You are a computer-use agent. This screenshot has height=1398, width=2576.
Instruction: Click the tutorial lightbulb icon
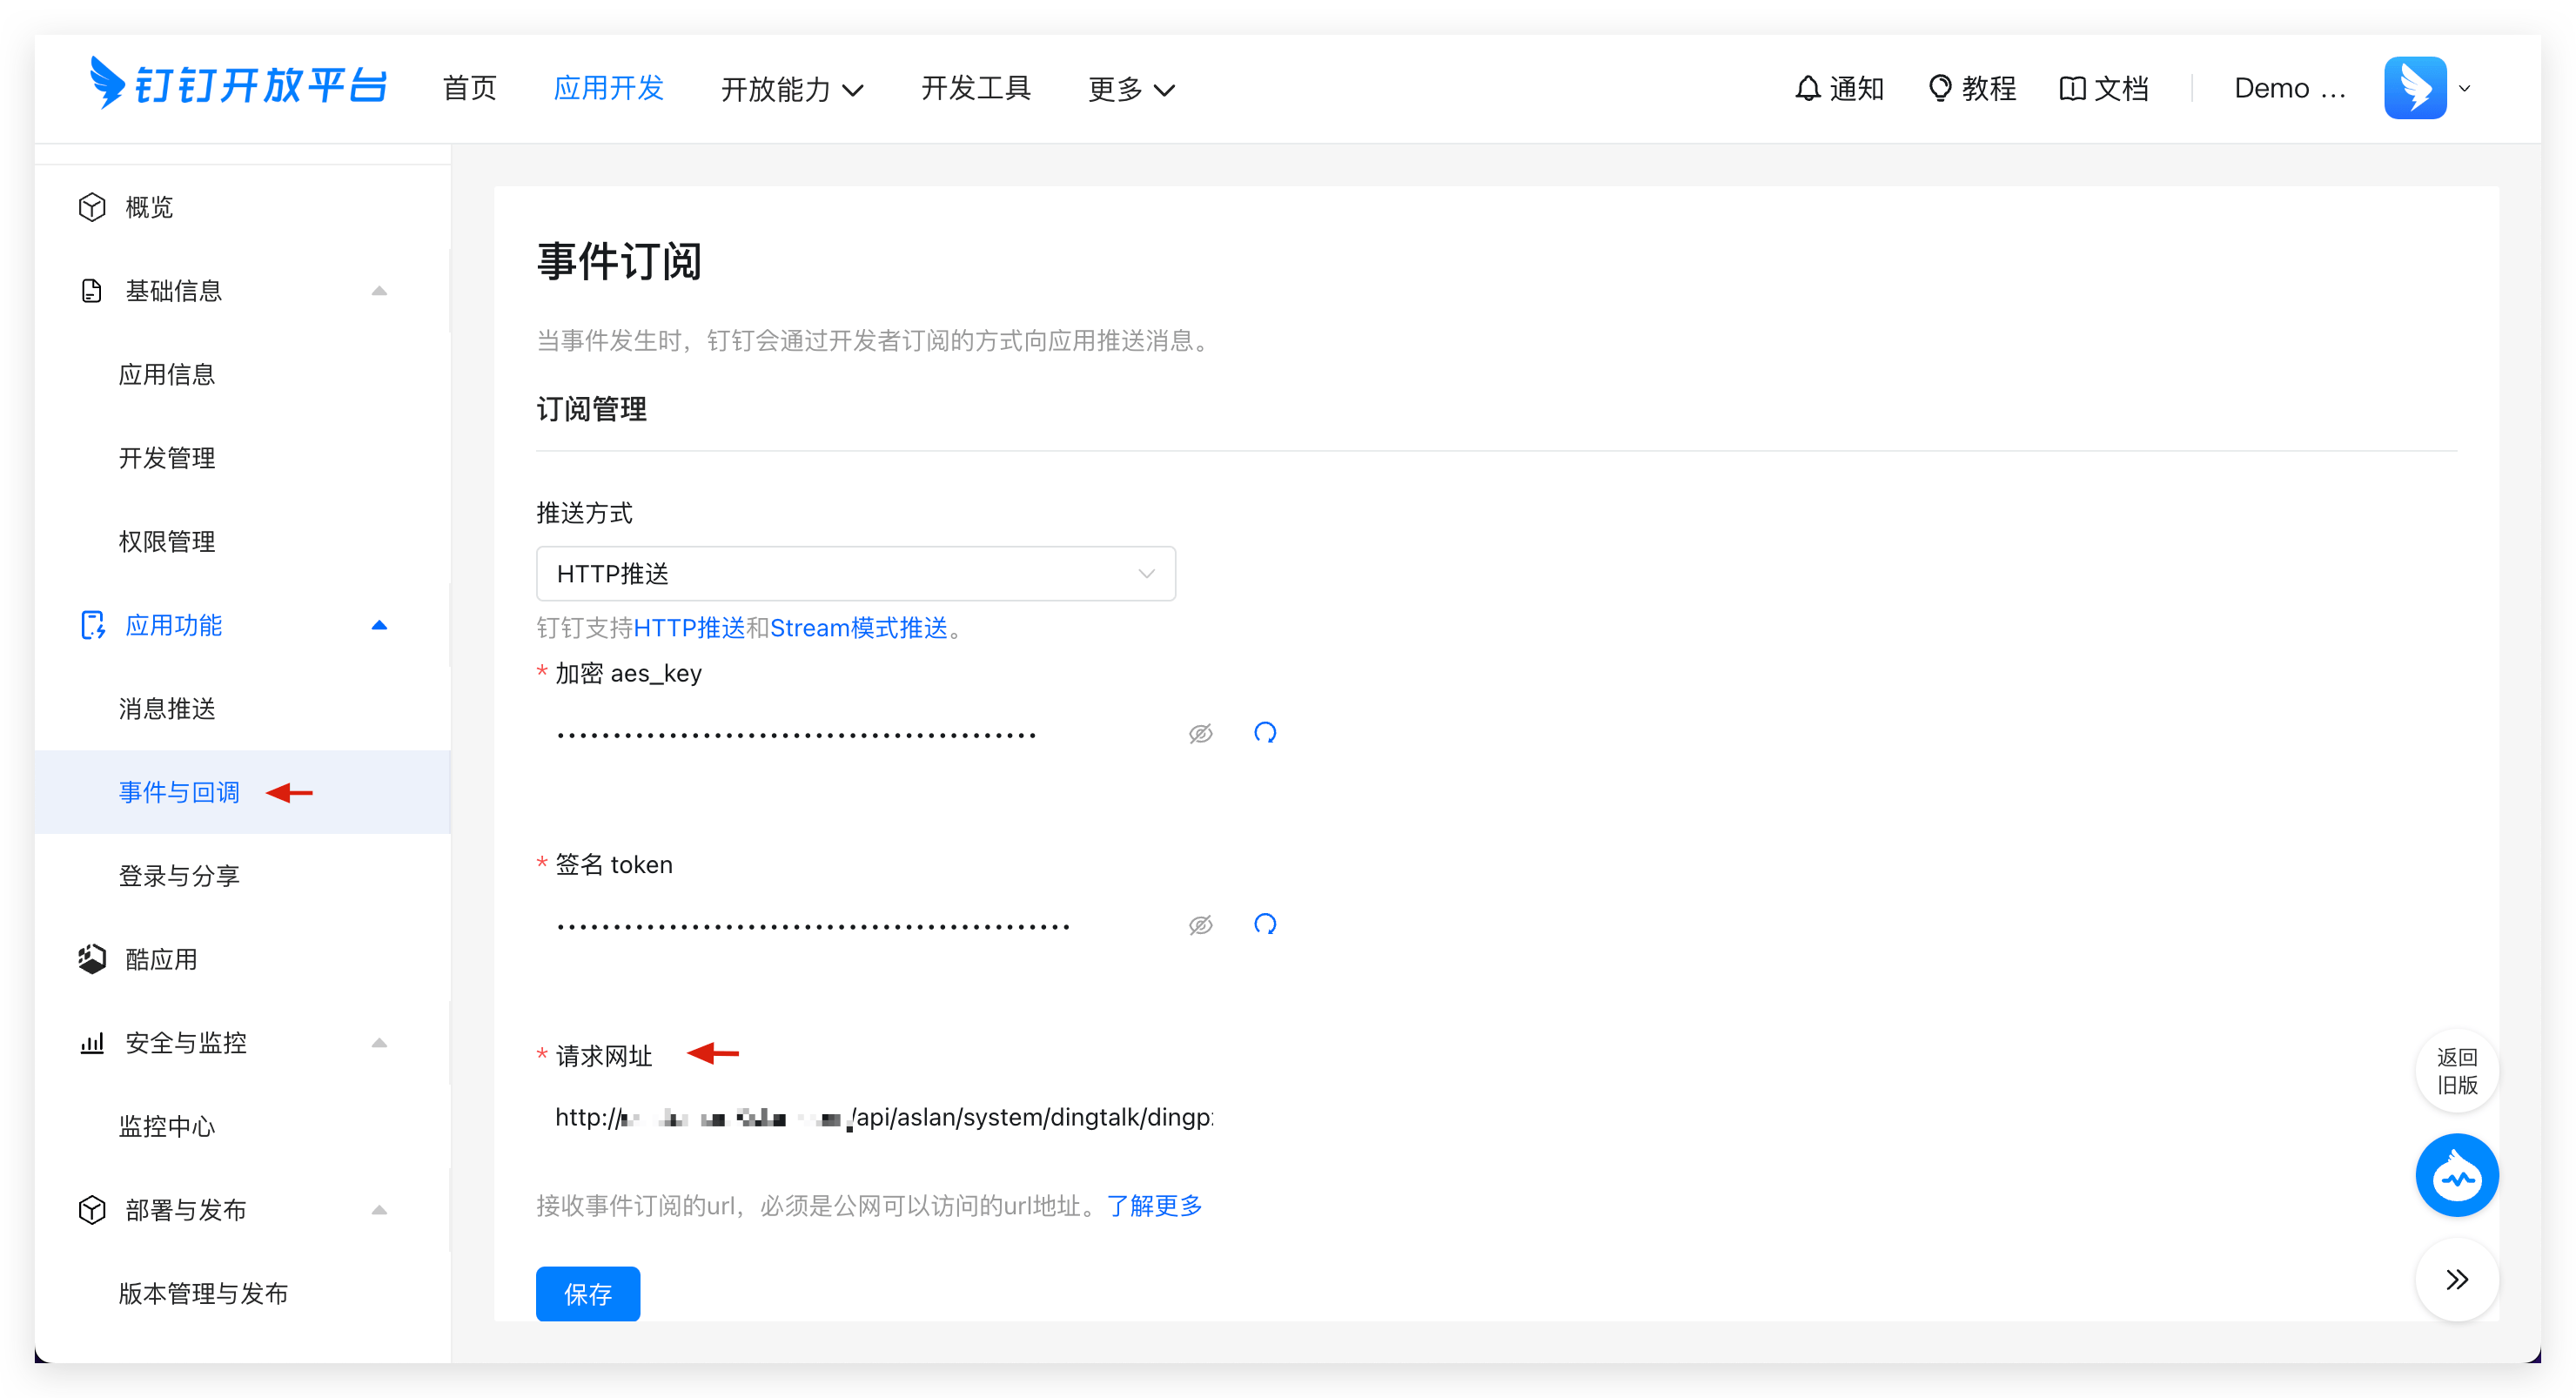1939,89
